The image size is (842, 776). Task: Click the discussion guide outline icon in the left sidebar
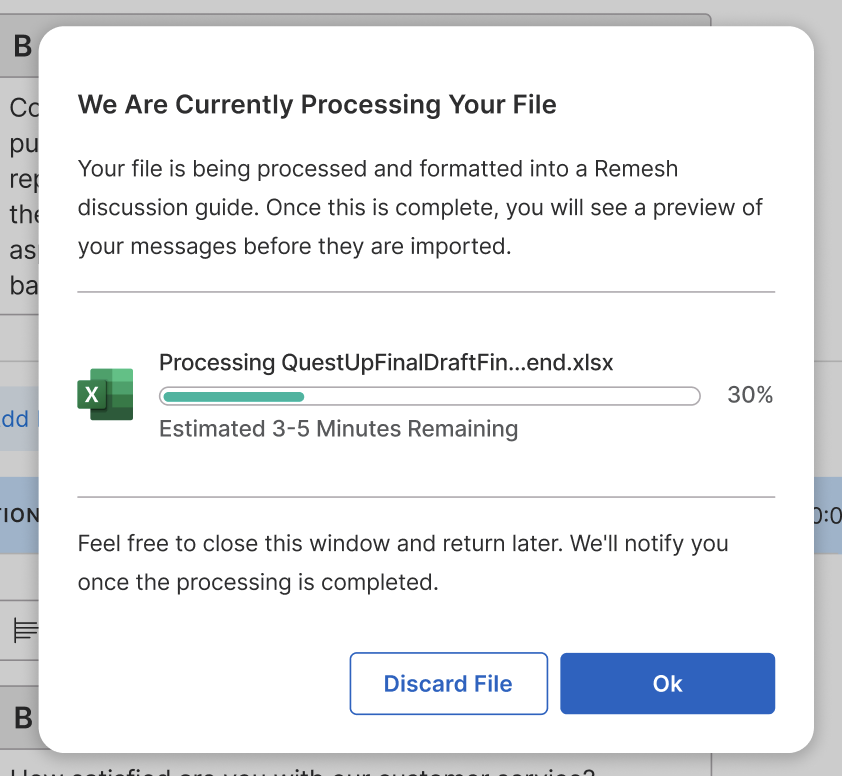click(x=24, y=631)
